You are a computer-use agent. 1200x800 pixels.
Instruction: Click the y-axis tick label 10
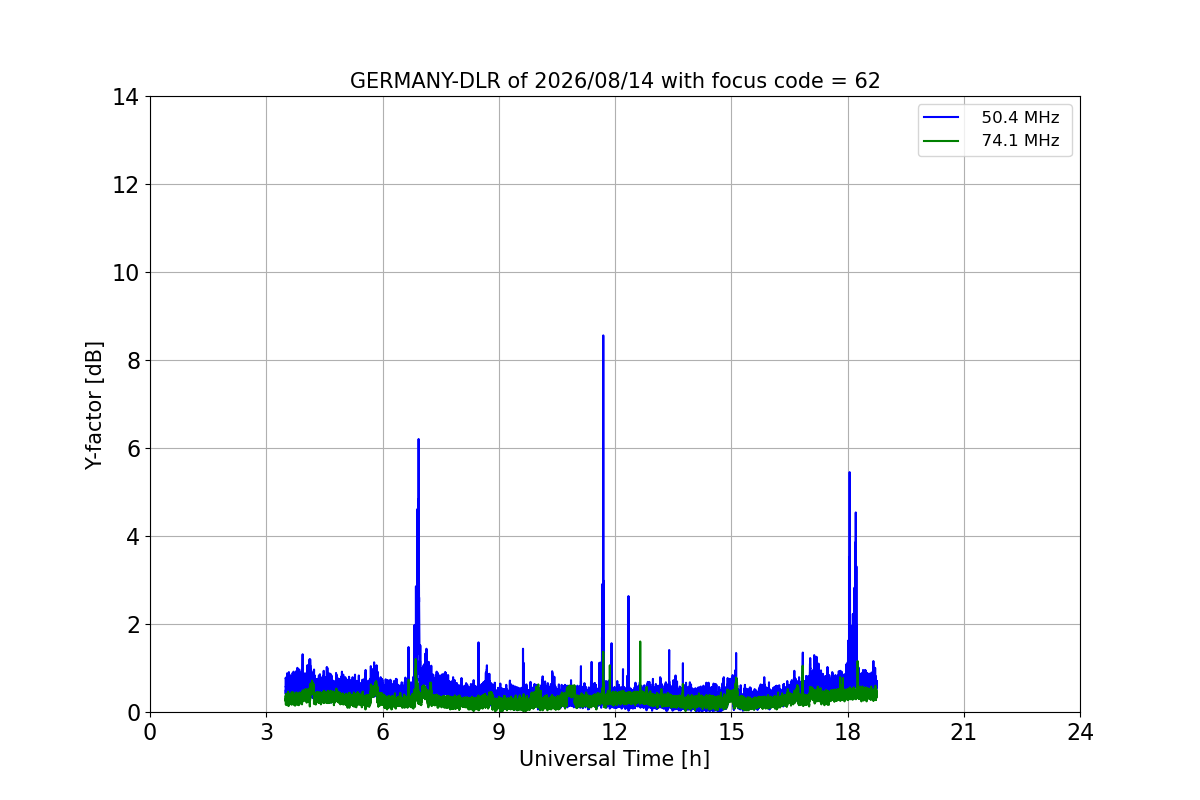(x=125, y=273)
